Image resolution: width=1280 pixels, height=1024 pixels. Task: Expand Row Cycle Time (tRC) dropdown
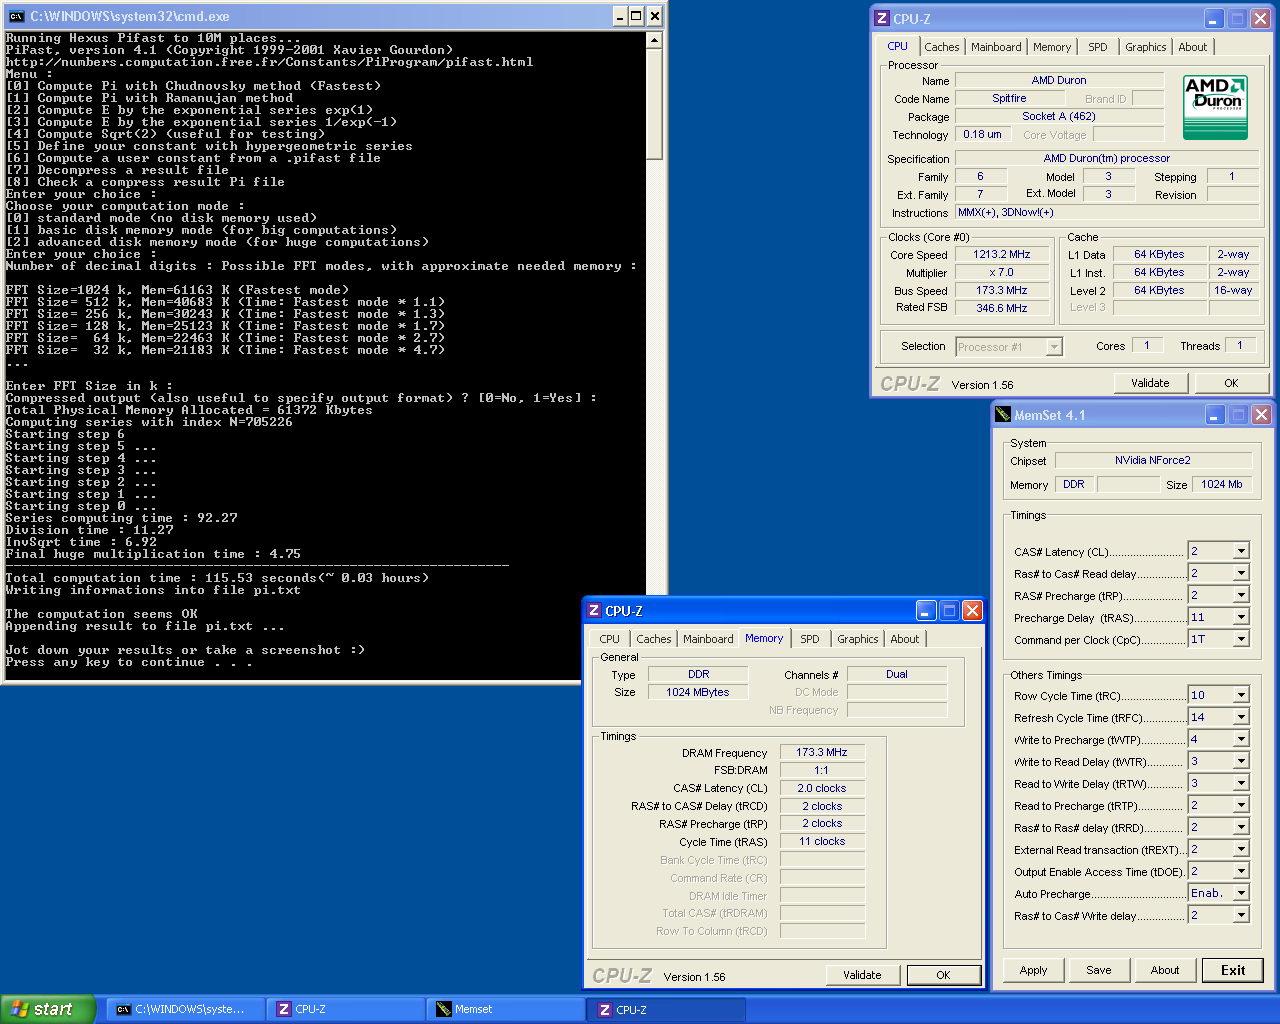point(1241,695)
